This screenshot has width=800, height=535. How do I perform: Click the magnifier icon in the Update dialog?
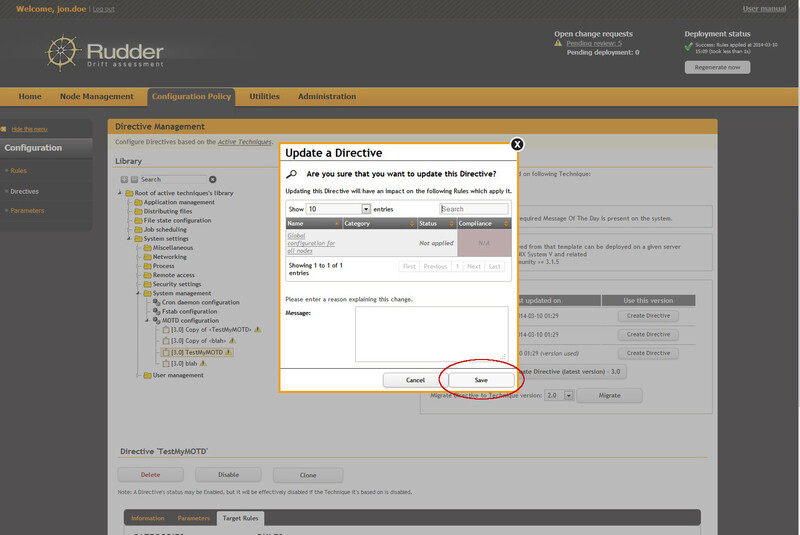[291, 174]
